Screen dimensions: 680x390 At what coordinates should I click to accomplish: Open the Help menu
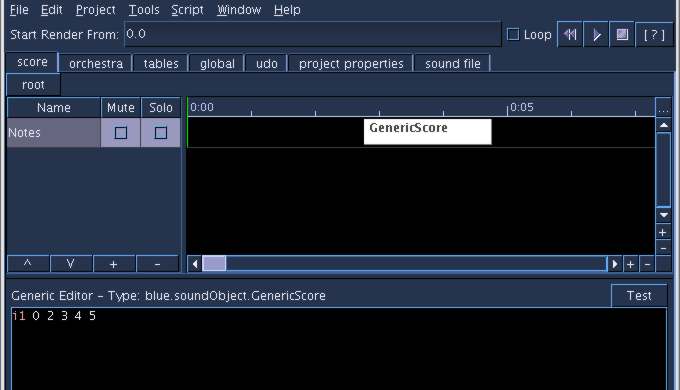tap(287, 10)
